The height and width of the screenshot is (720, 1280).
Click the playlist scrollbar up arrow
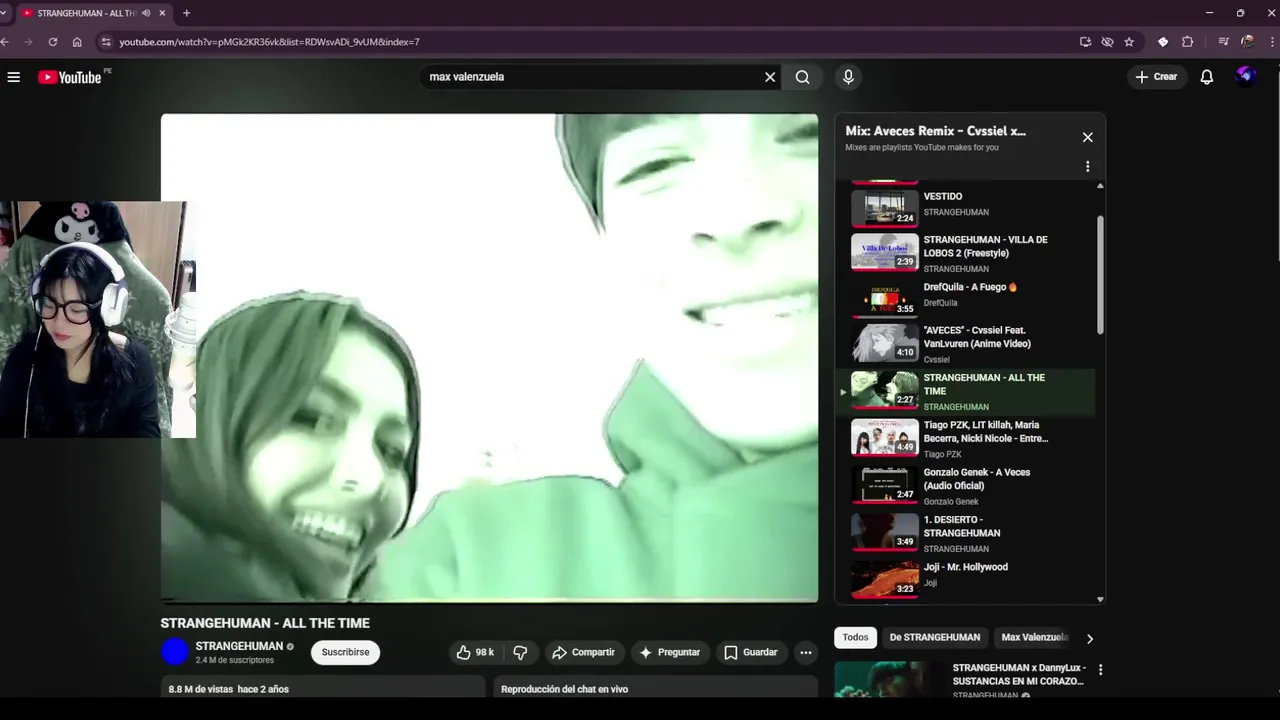pos(1100,186)
